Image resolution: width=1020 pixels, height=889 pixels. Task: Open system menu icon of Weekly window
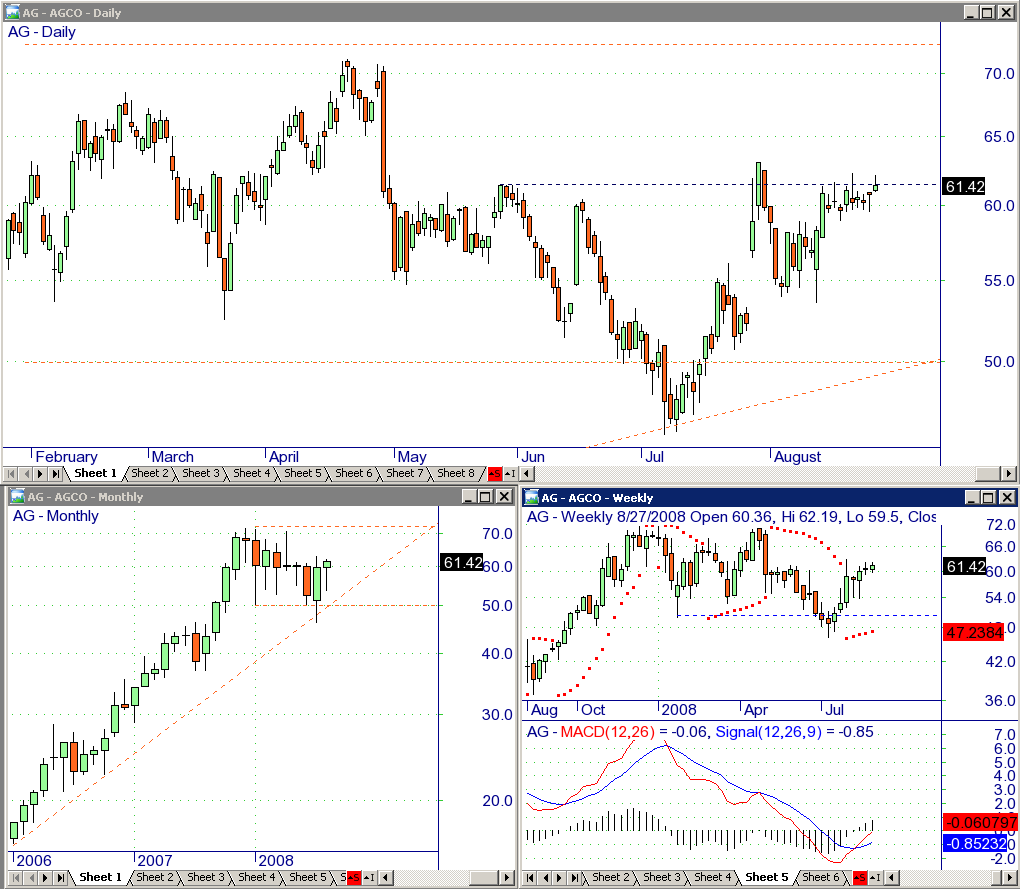pyautogui.click(x=532, y=498)
